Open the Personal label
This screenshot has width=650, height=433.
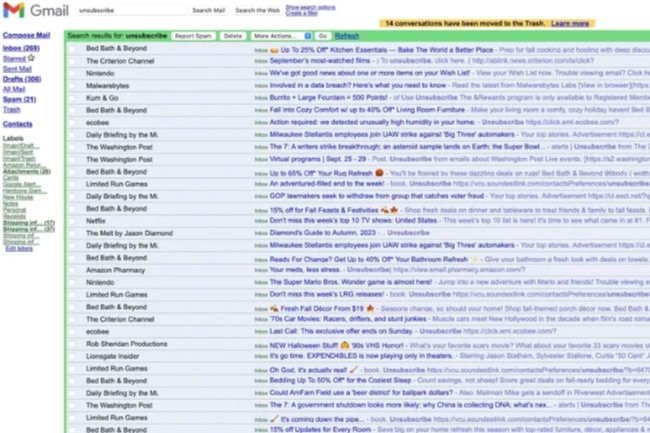click(14, 210)
